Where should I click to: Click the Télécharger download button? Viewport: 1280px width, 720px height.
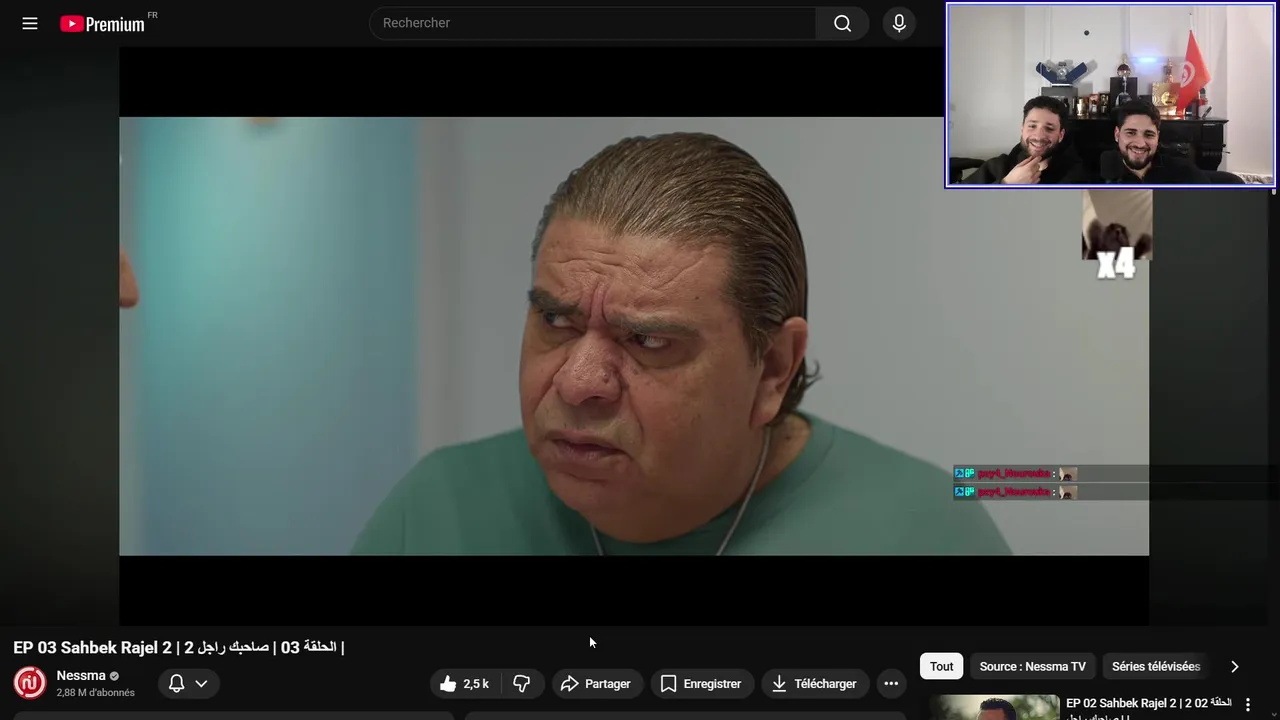[x=814, y=684]
